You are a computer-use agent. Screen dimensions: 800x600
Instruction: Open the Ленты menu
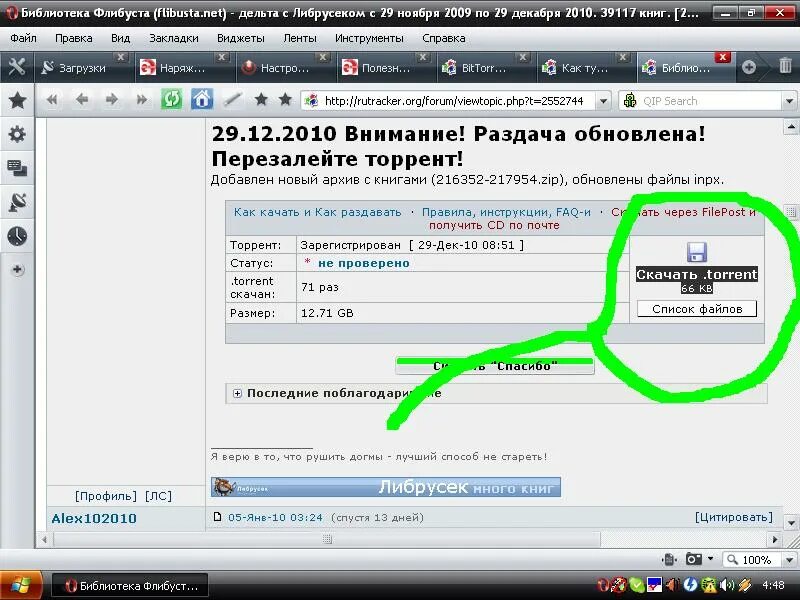[x=299, y=38]
